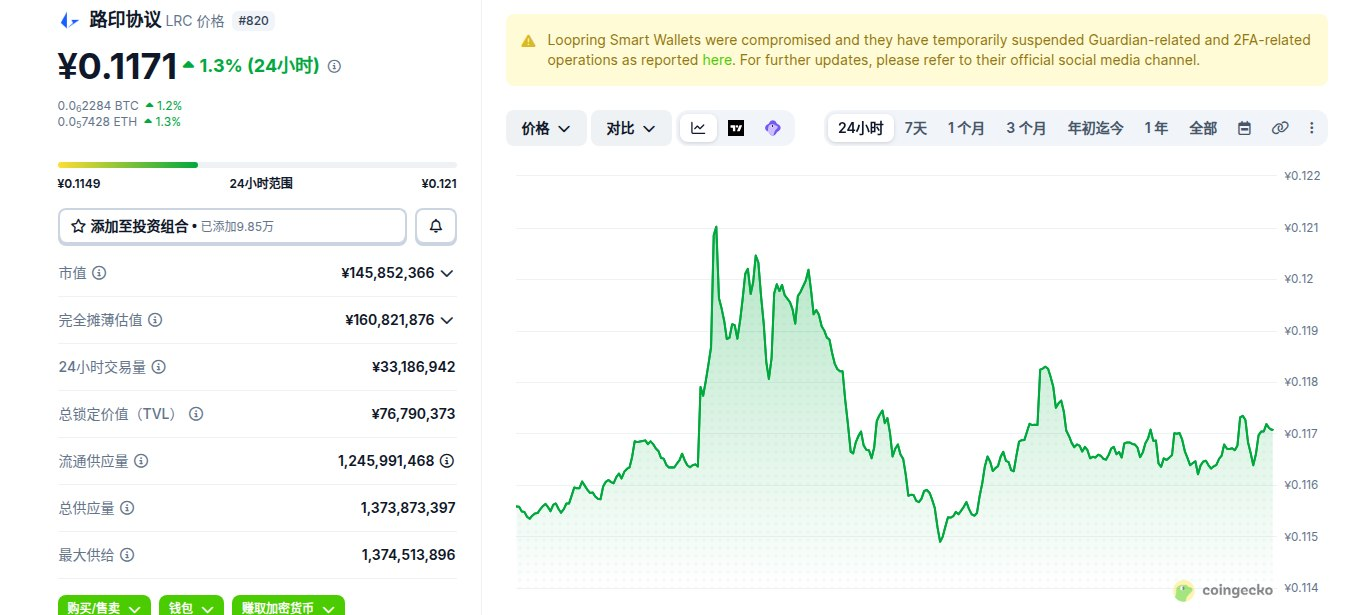Click the ¥0.1149 low range label

coord(79,184)
